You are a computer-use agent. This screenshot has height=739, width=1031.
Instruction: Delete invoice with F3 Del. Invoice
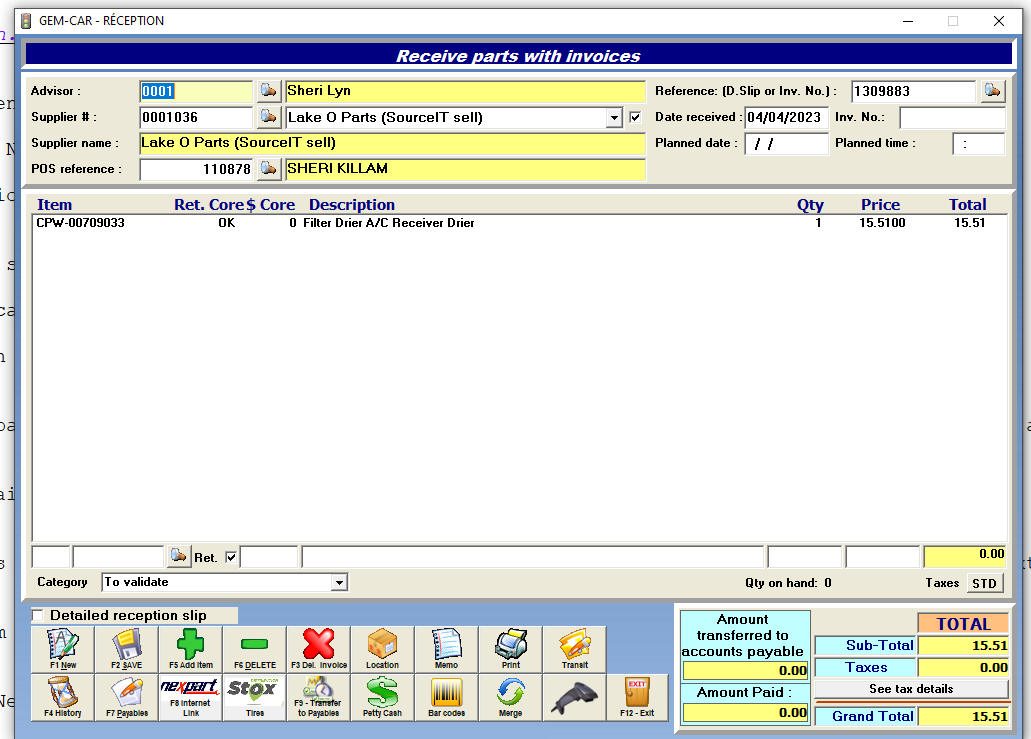coord(318,649)
